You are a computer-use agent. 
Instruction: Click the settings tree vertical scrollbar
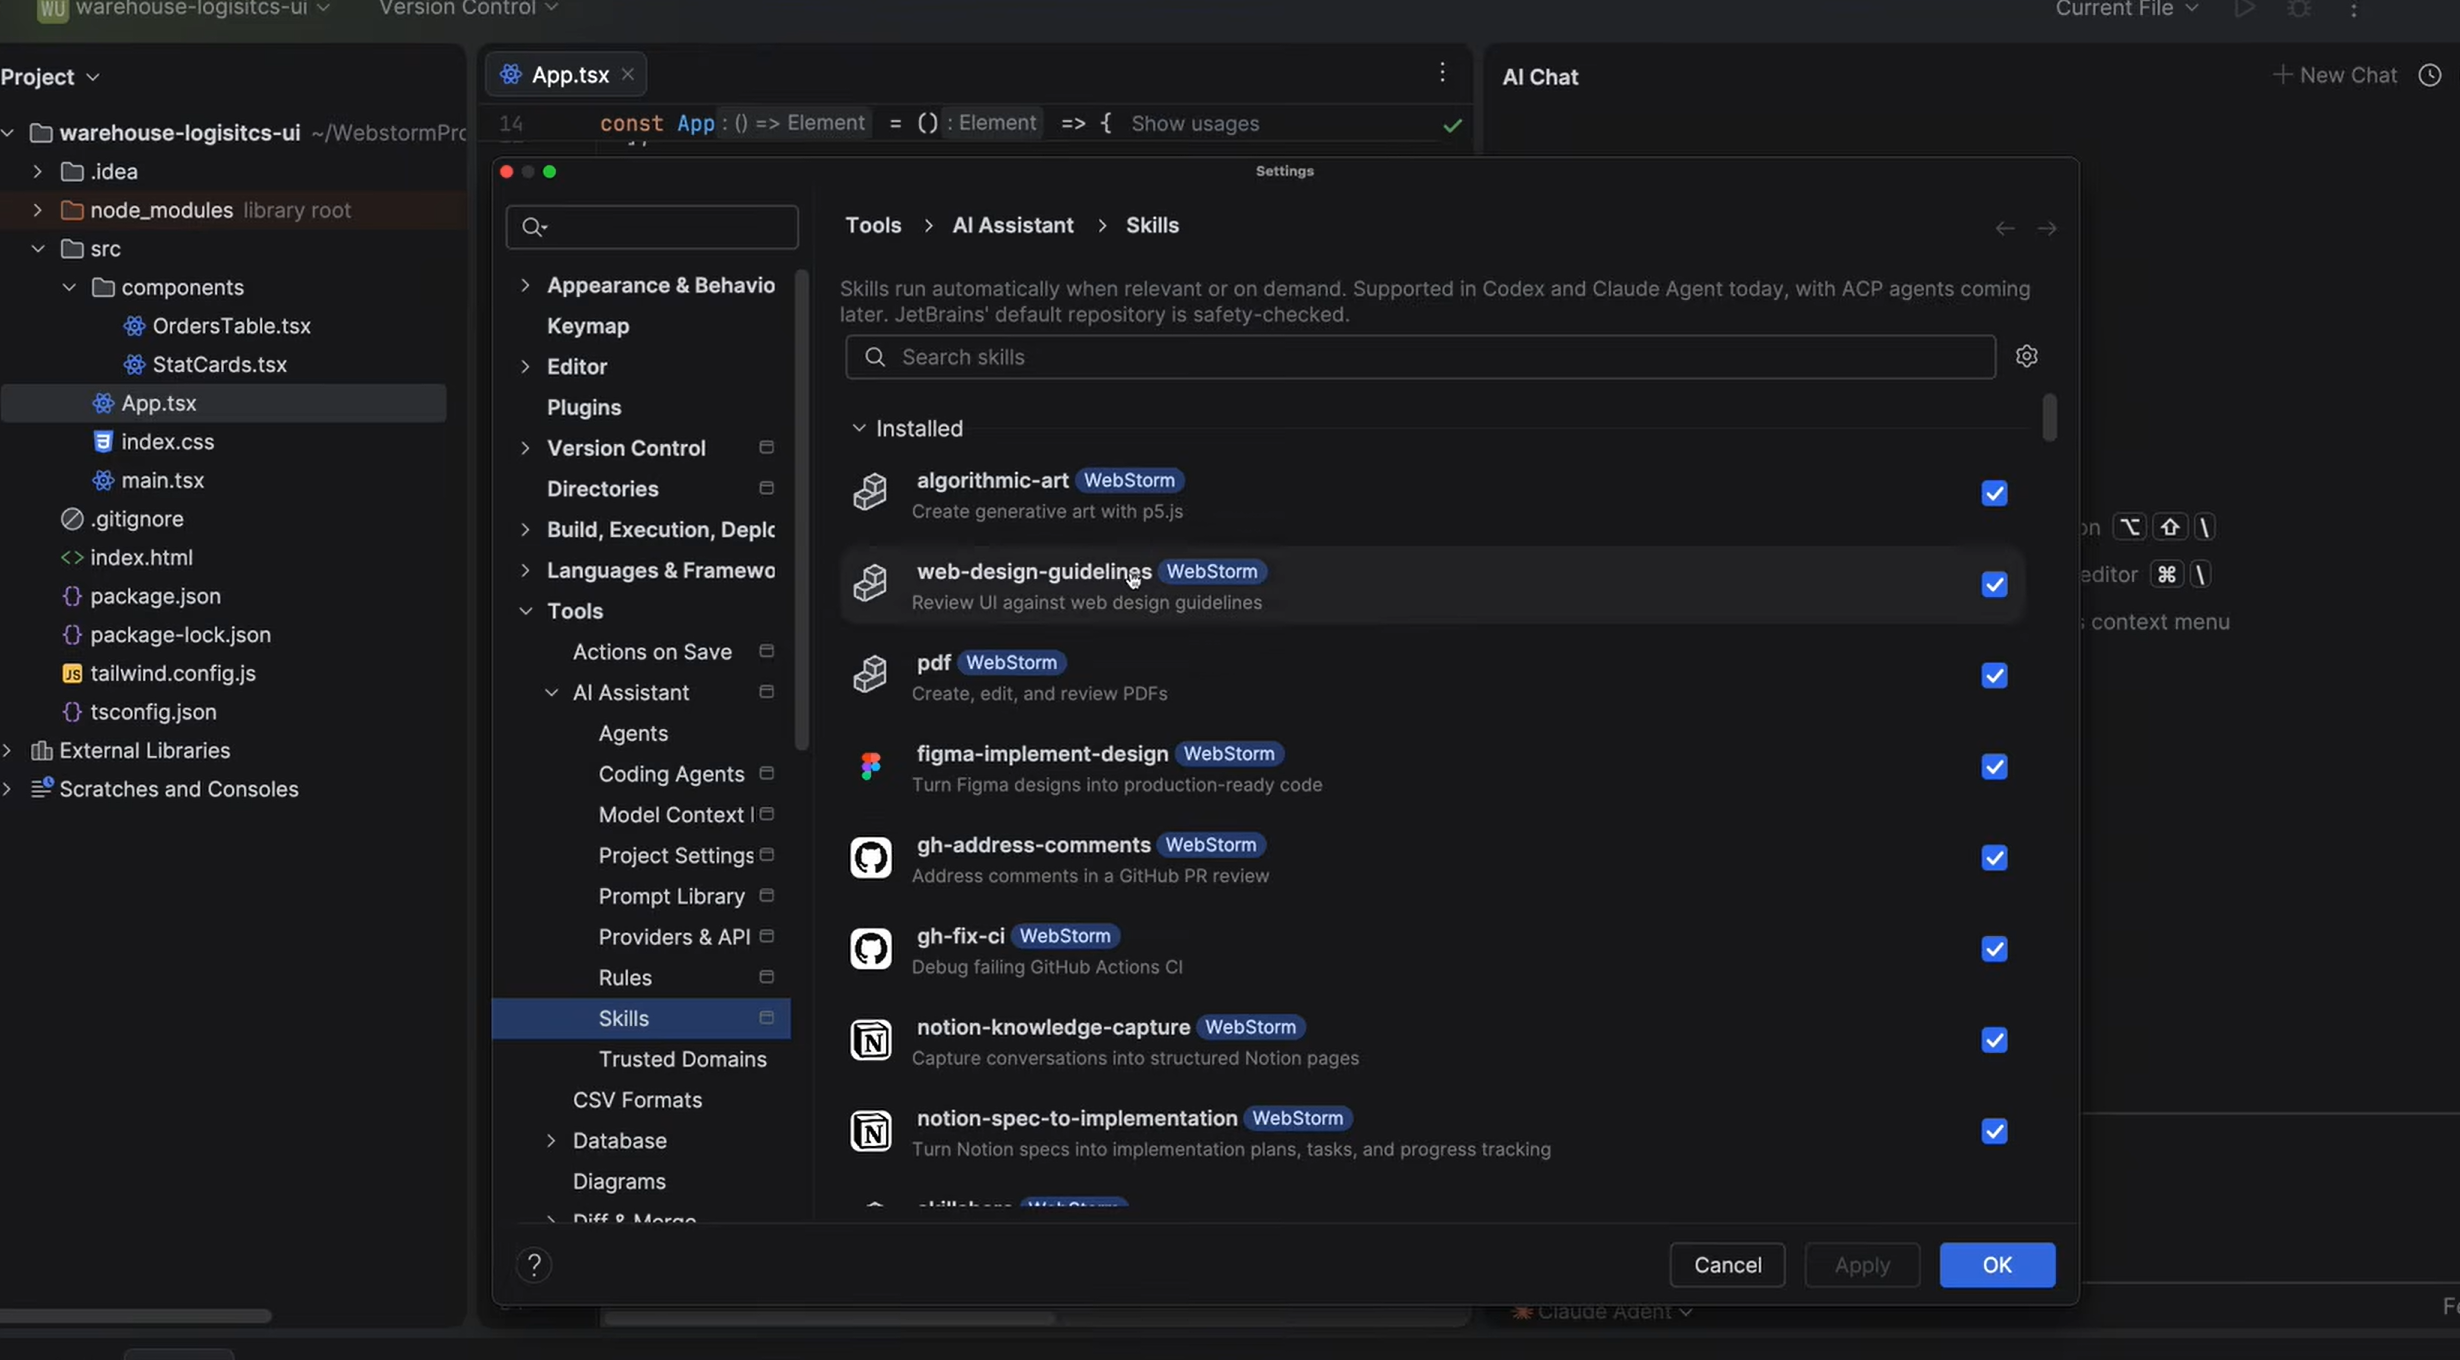pos(800,510)
